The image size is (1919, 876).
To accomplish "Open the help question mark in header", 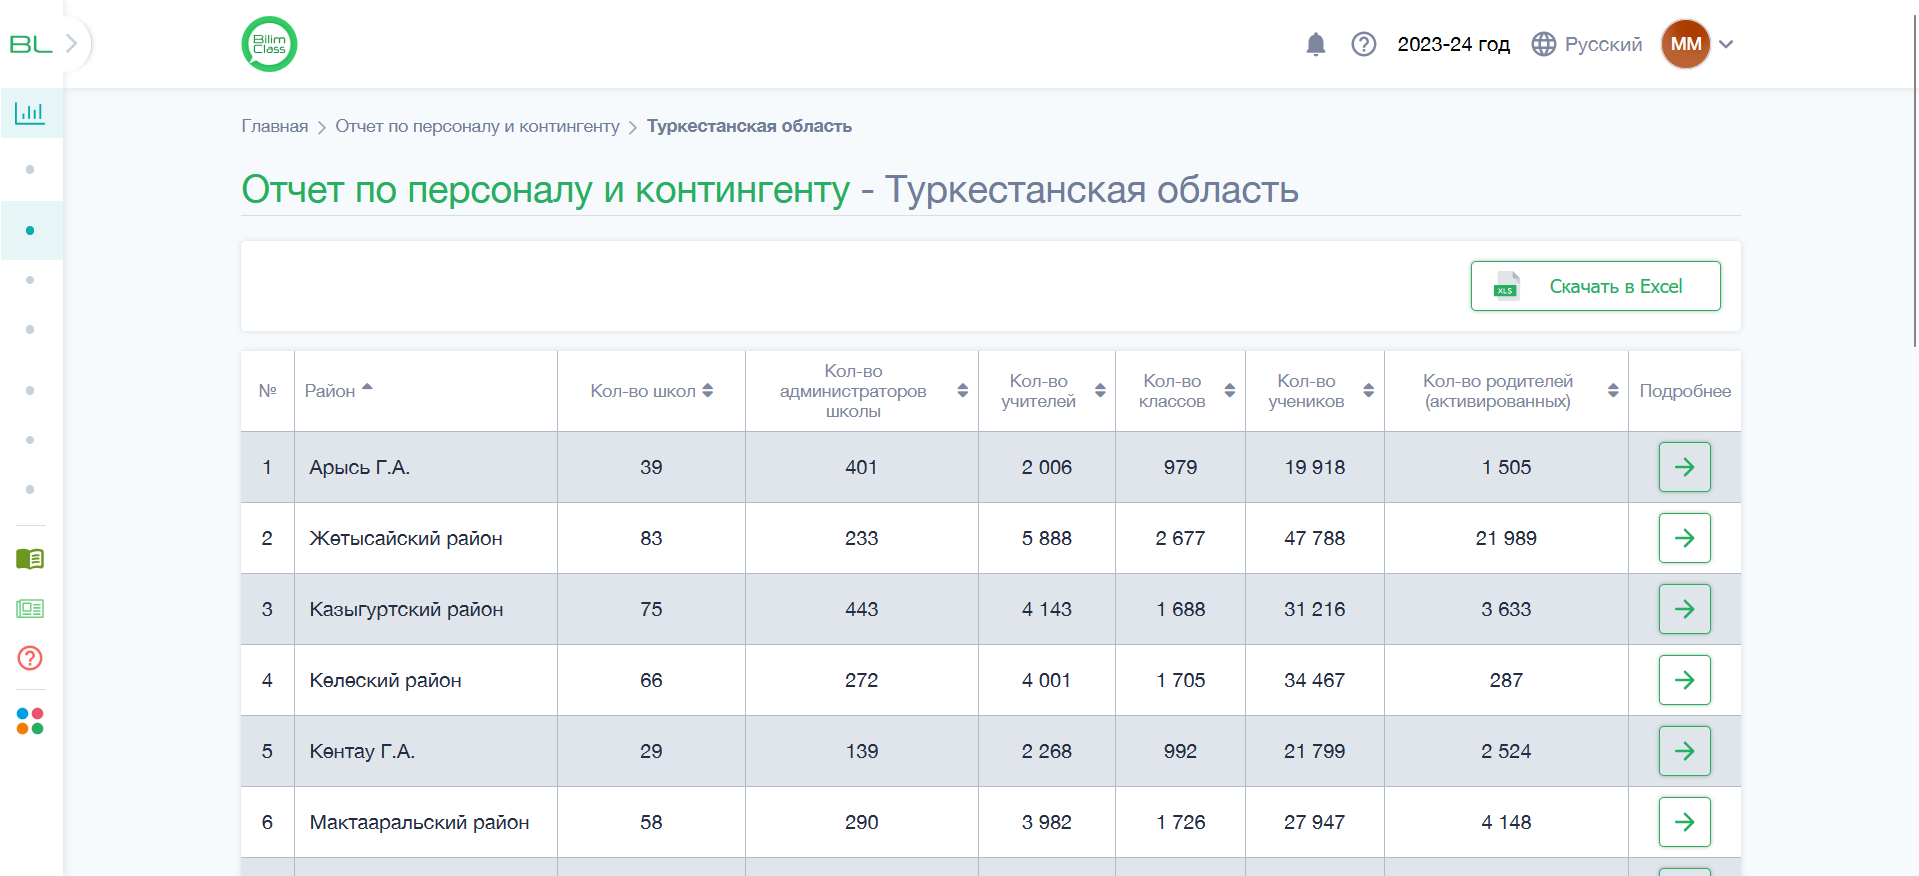I will point(1364,44).
